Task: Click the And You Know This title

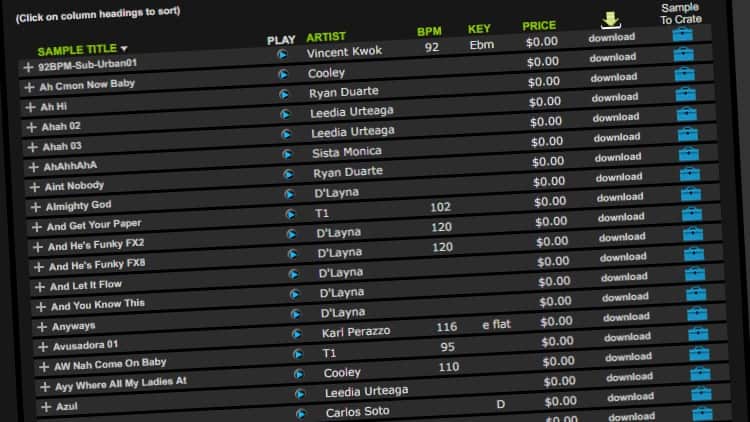Action: (x=98, y=304)
